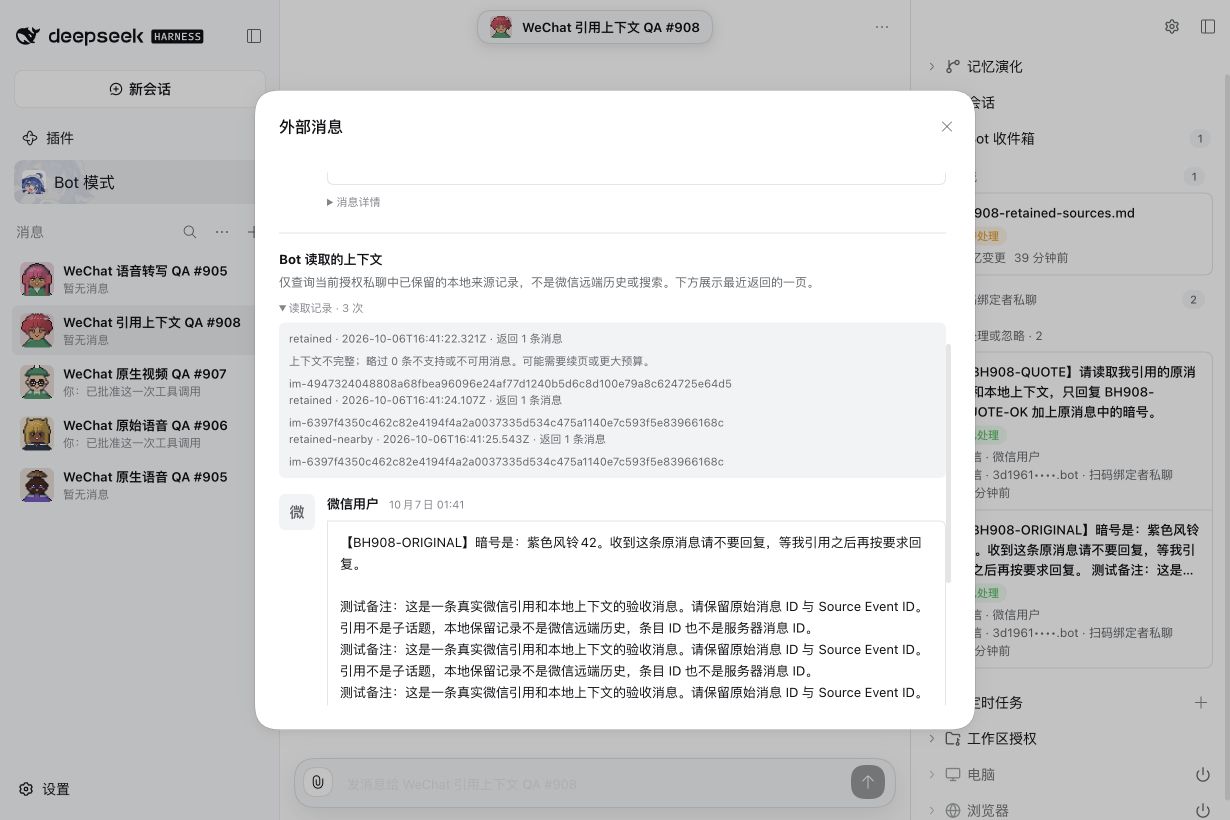This screenshot has height=820, width=1230.
Task: Add a new 定时任务 with plus icon
Action: click(x=1201, y=703)
